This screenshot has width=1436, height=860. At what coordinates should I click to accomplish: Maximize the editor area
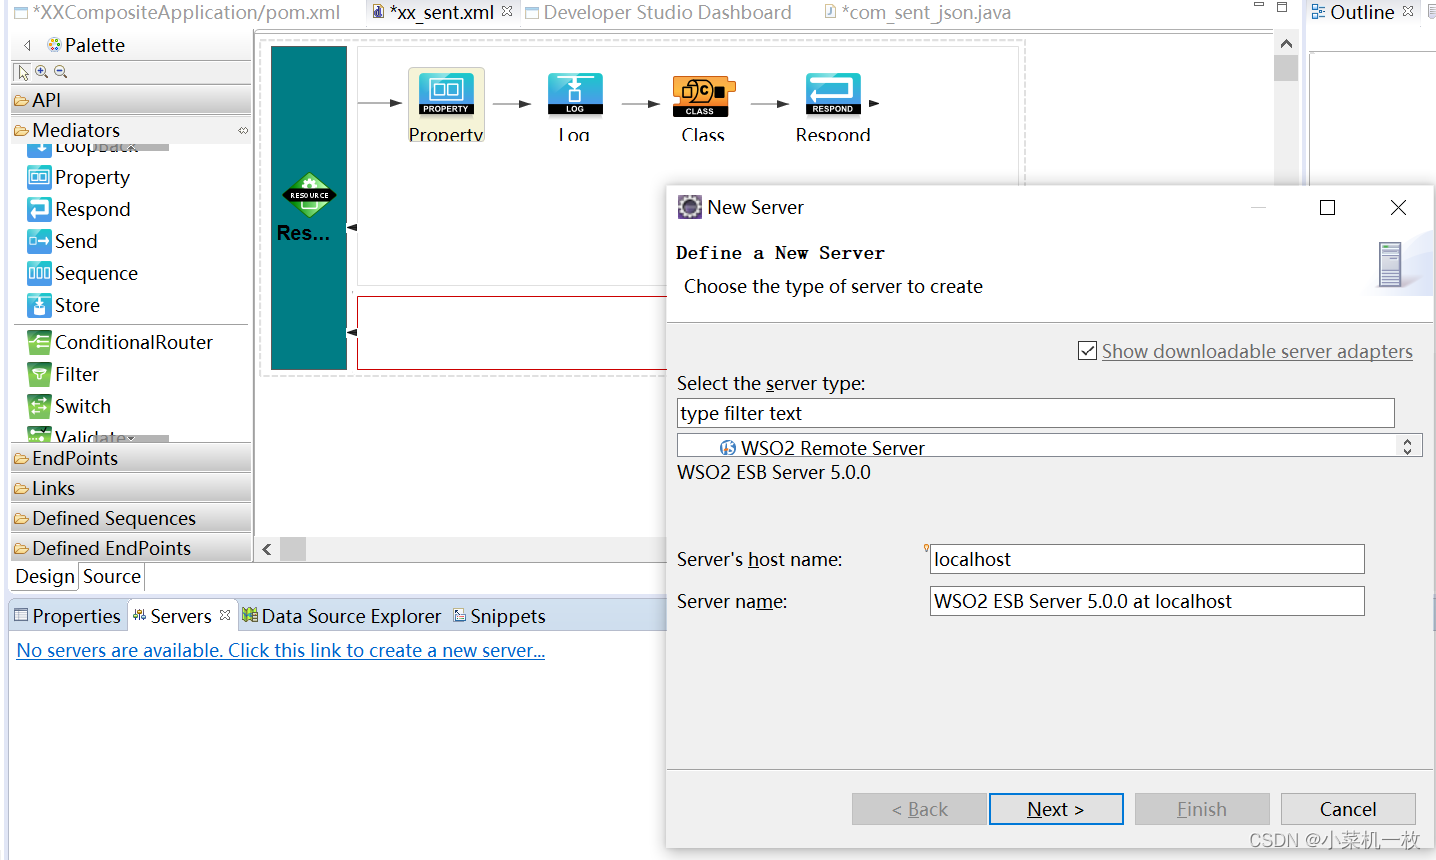pos(1282,6)
